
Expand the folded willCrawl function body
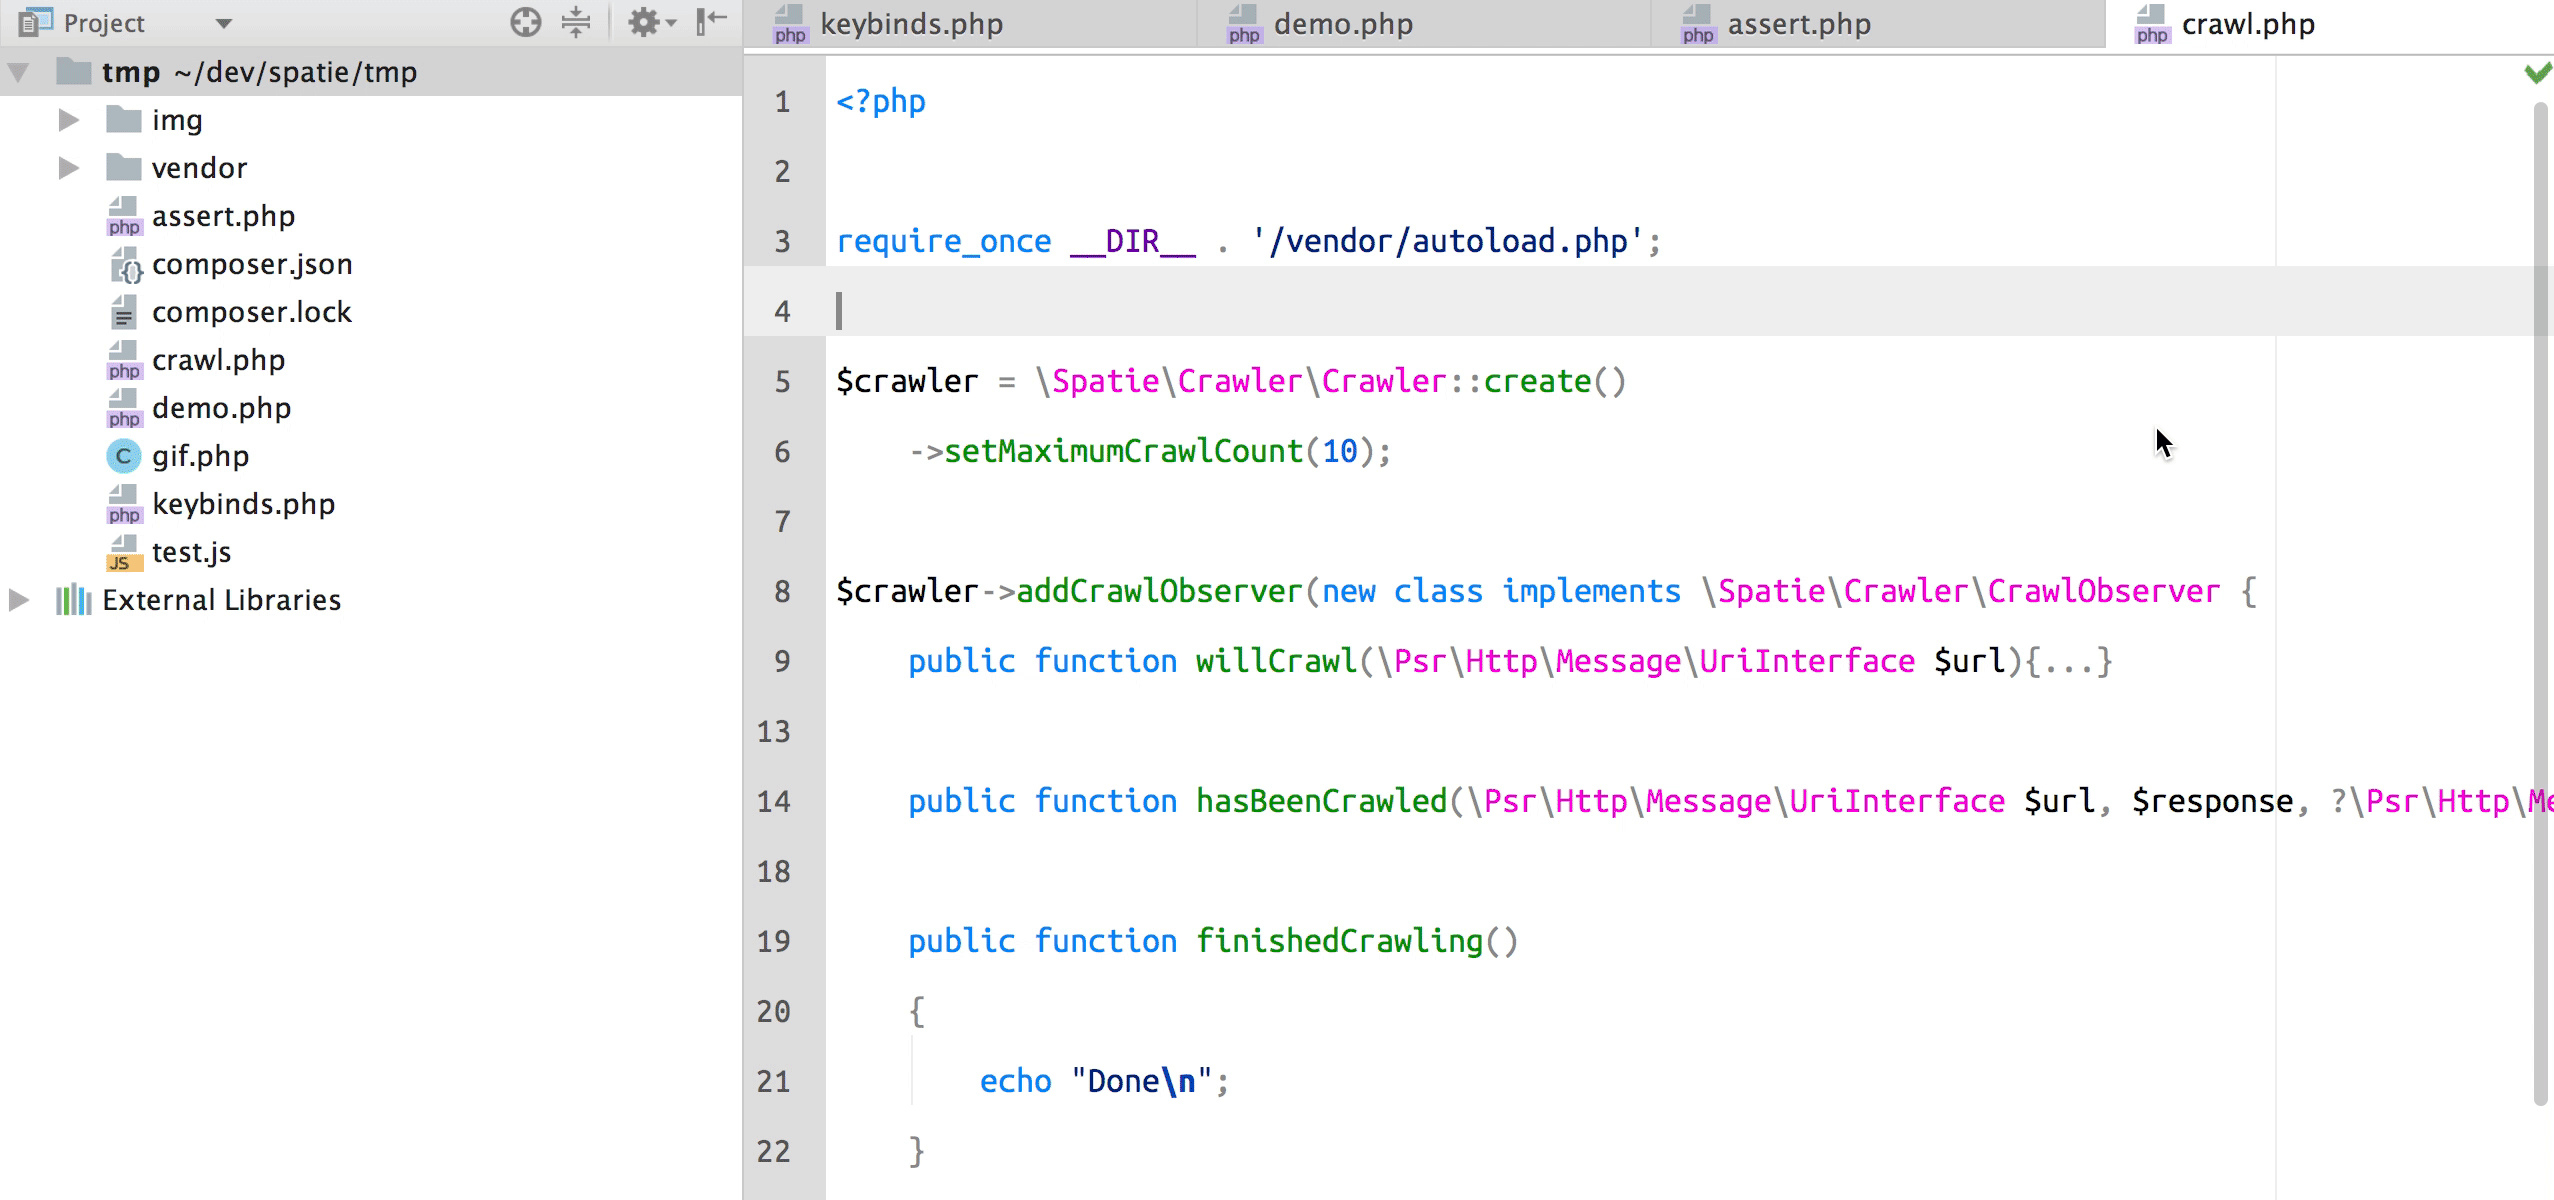point(2069,662)
